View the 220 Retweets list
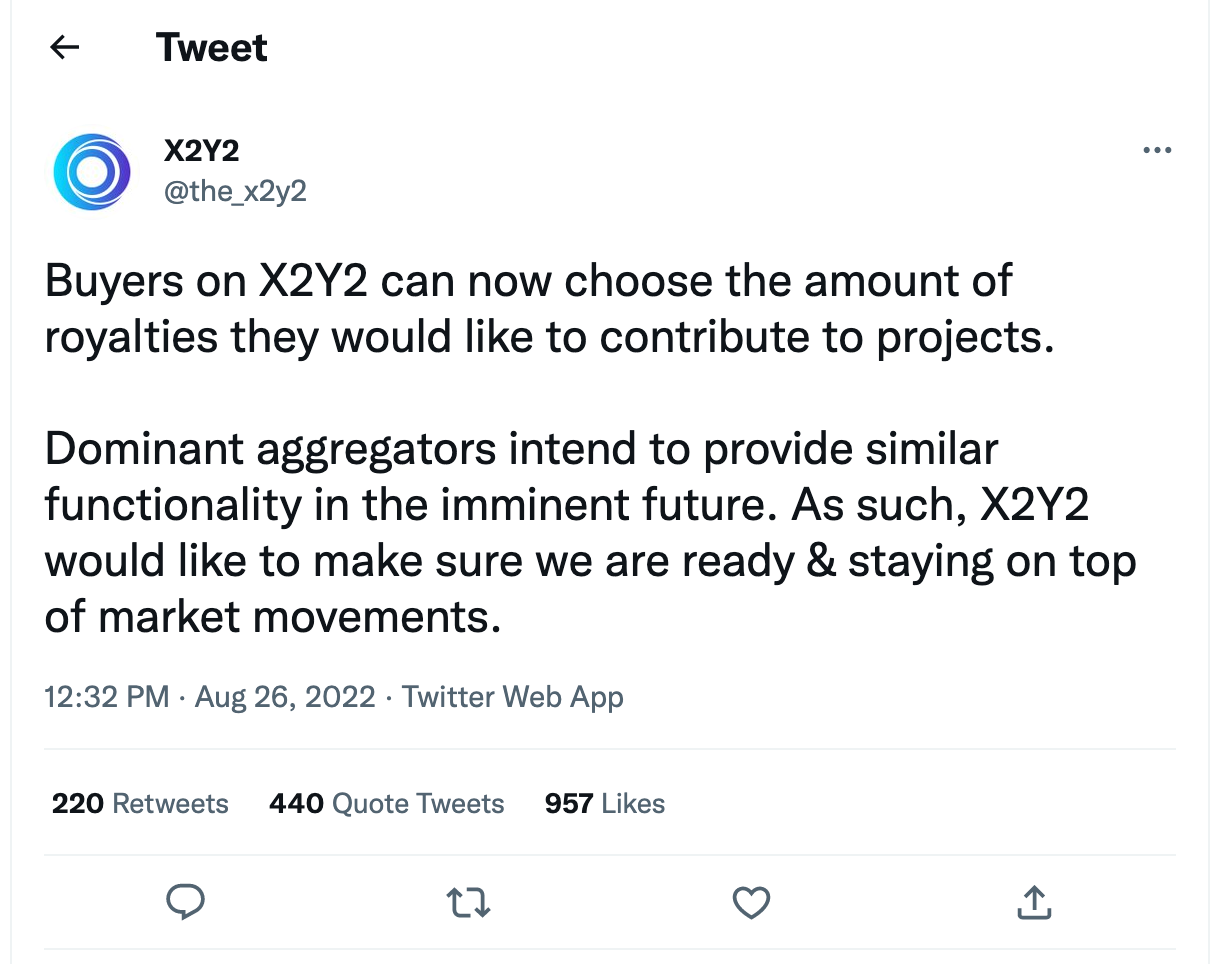1214x964 pixels. click(140, 803)
